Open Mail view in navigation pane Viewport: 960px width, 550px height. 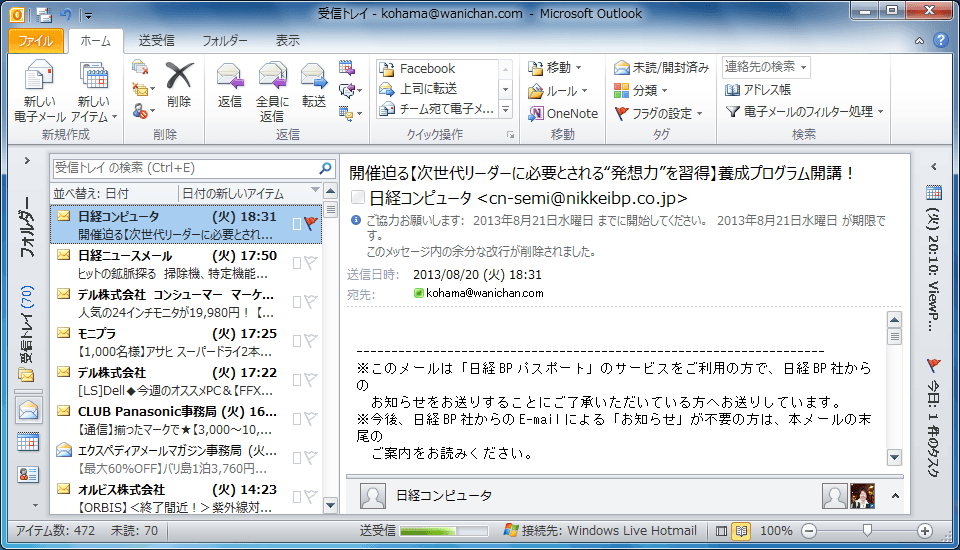28,410
